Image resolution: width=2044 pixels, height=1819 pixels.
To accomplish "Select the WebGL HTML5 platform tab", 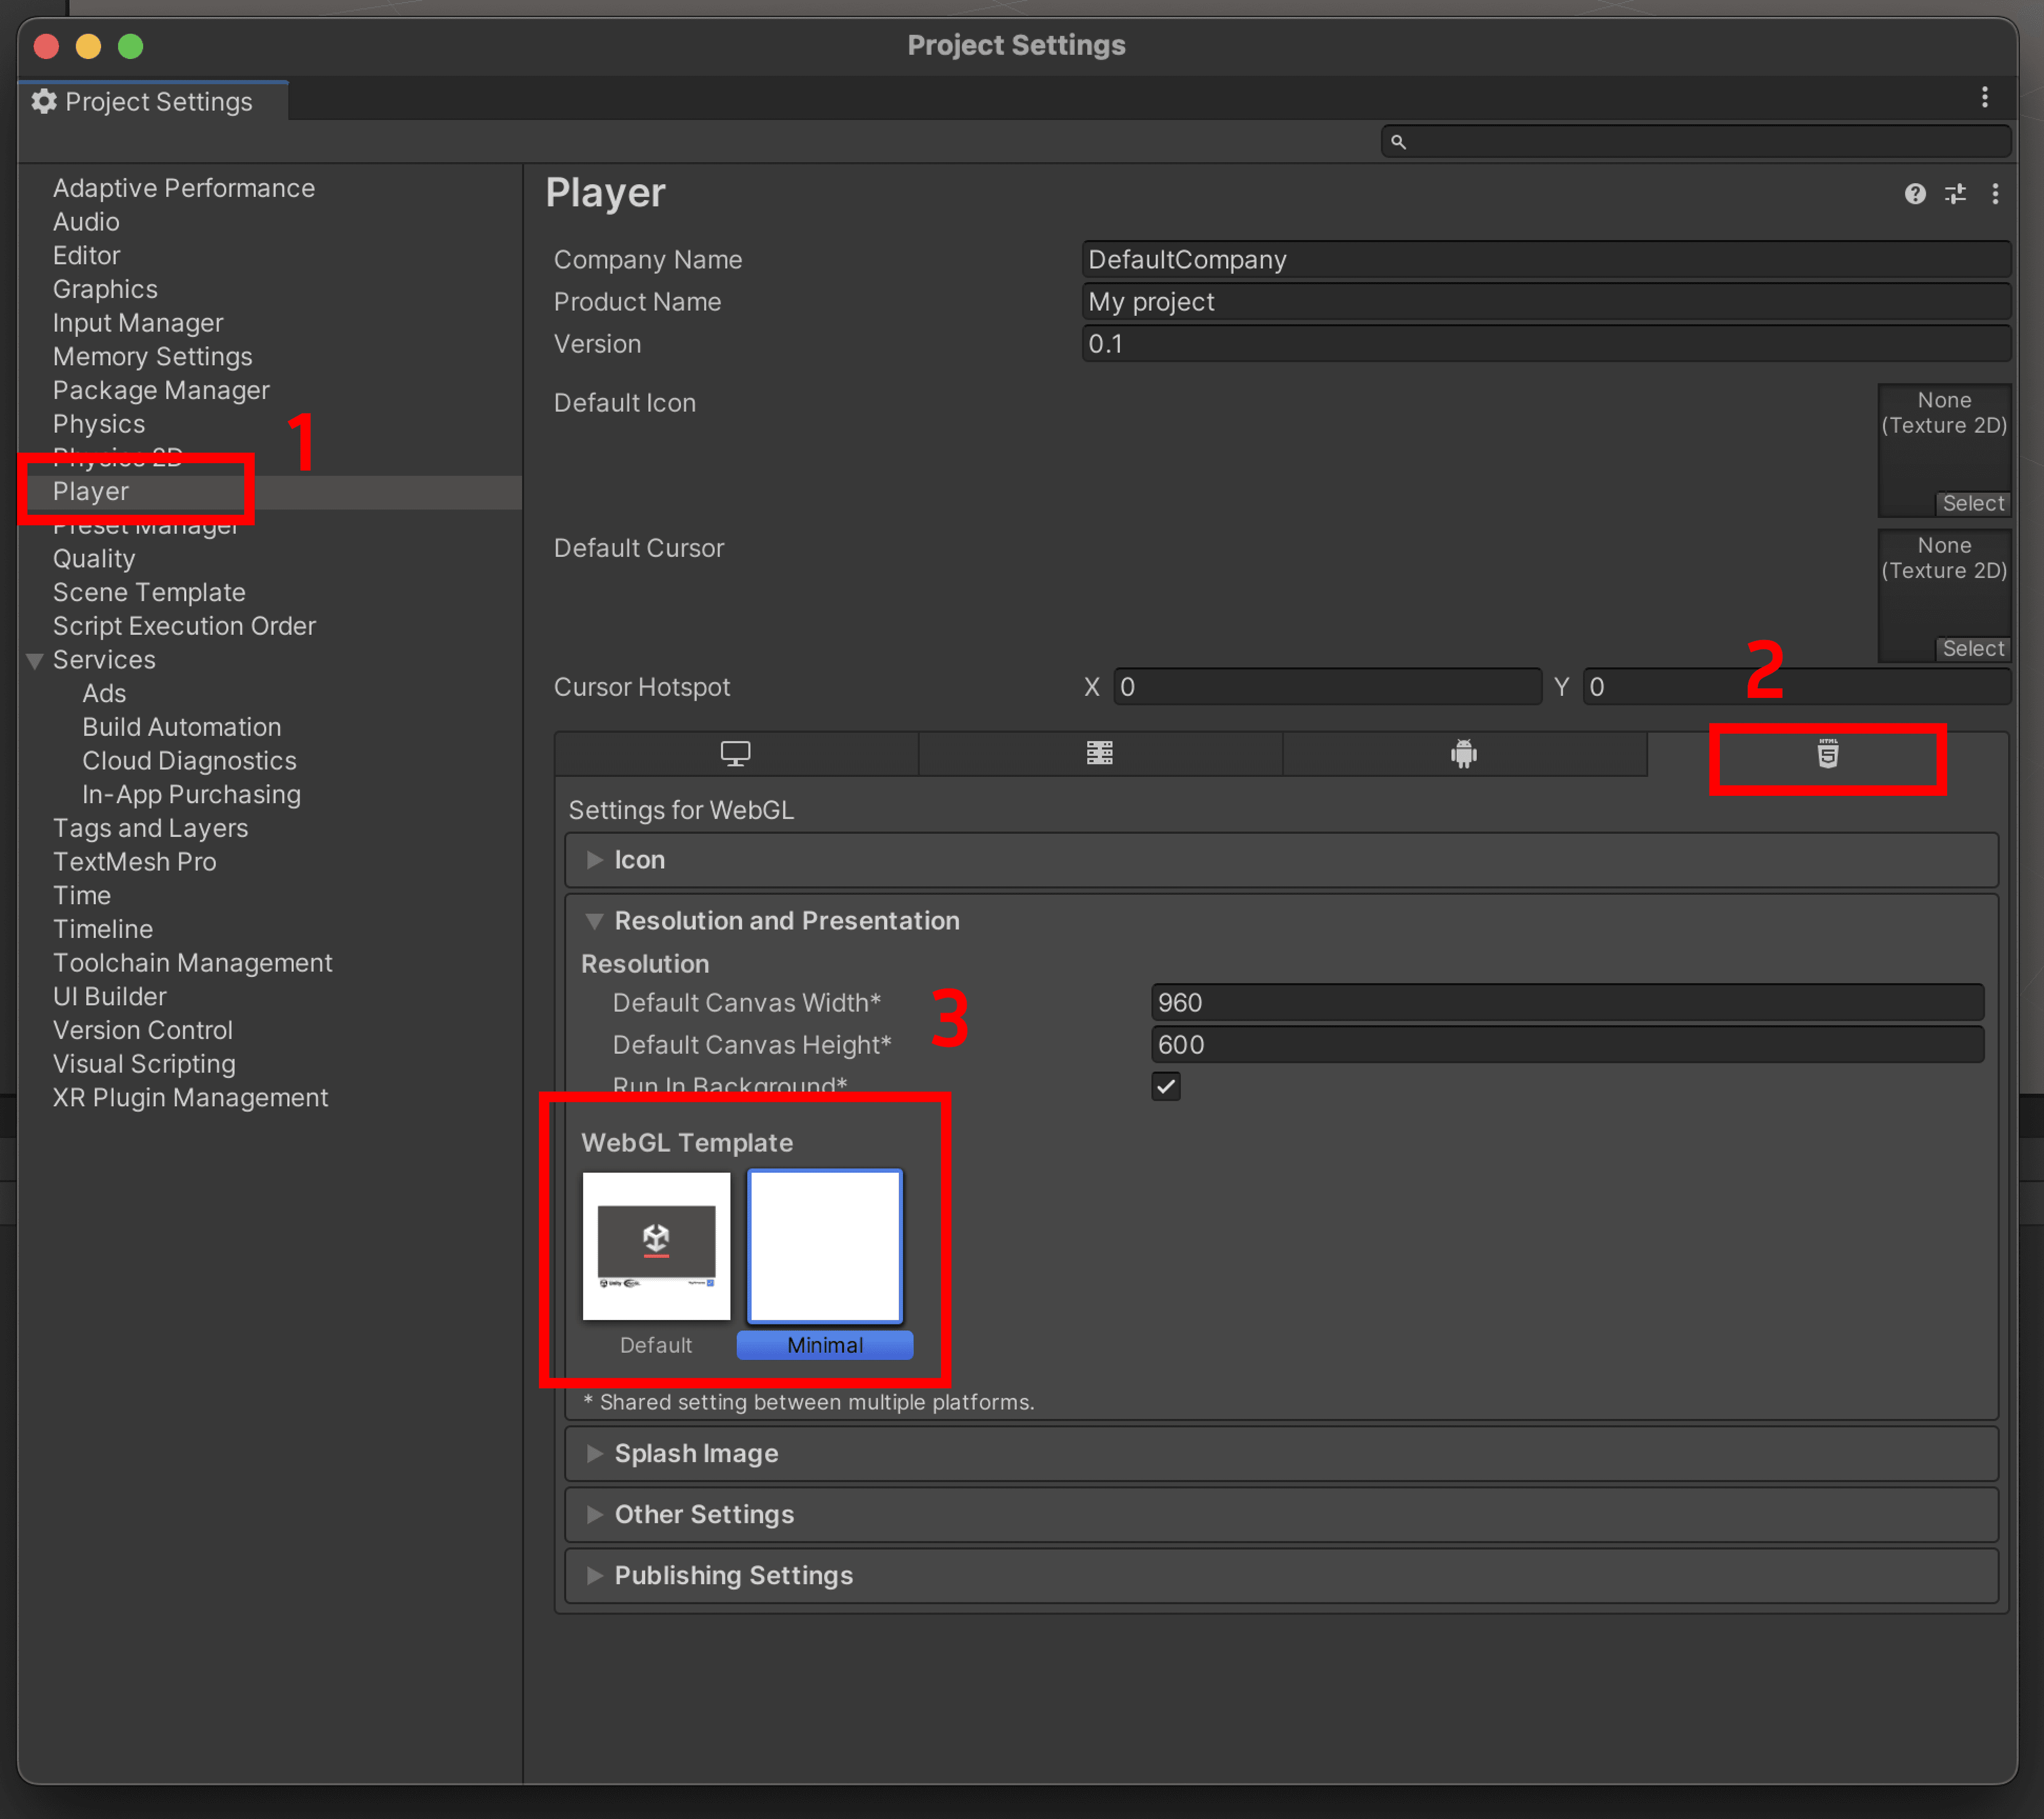I will click(1828, 754).
